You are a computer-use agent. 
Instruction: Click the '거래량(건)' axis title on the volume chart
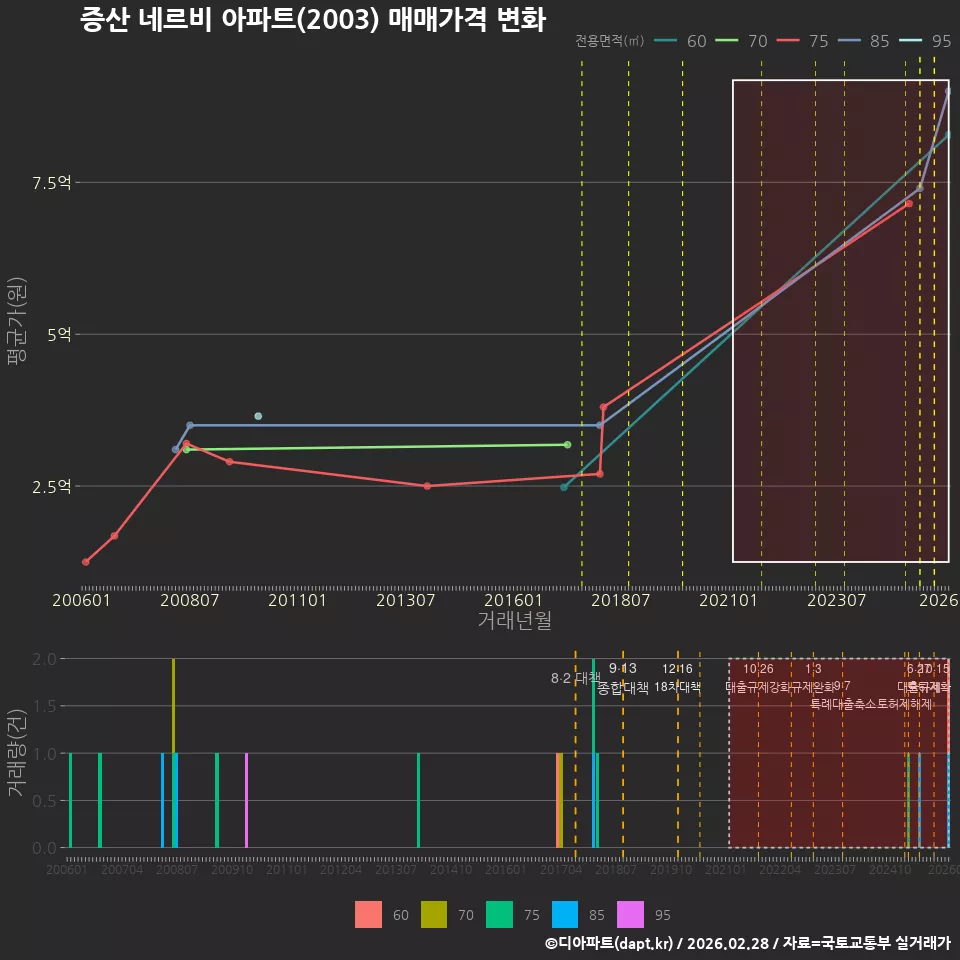point(17,752)
